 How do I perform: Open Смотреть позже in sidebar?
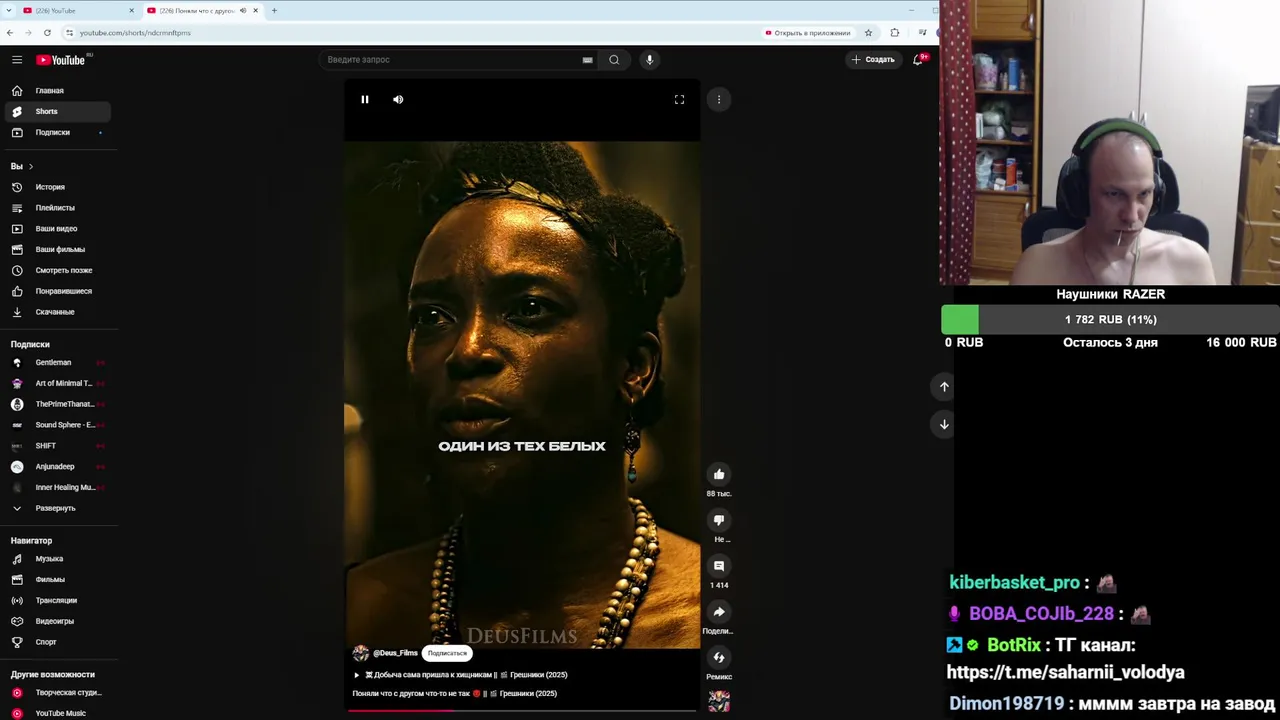point(57,270)
